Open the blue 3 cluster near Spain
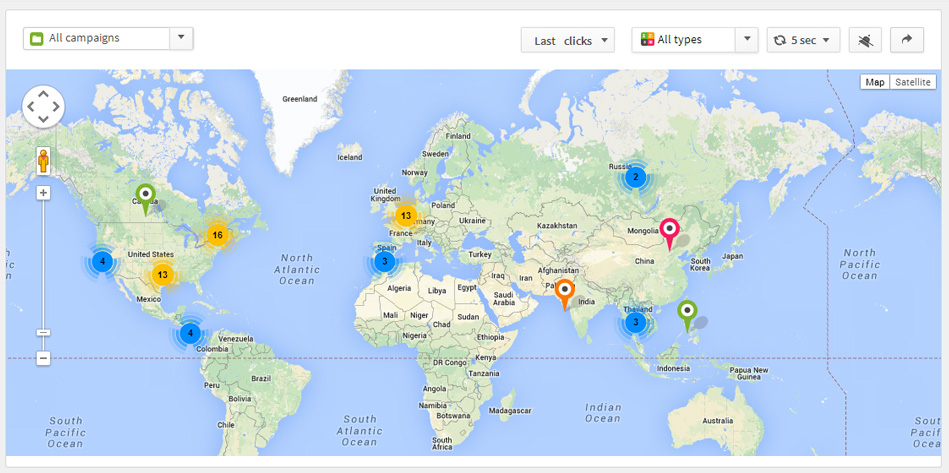 click(x=384, y=262)
